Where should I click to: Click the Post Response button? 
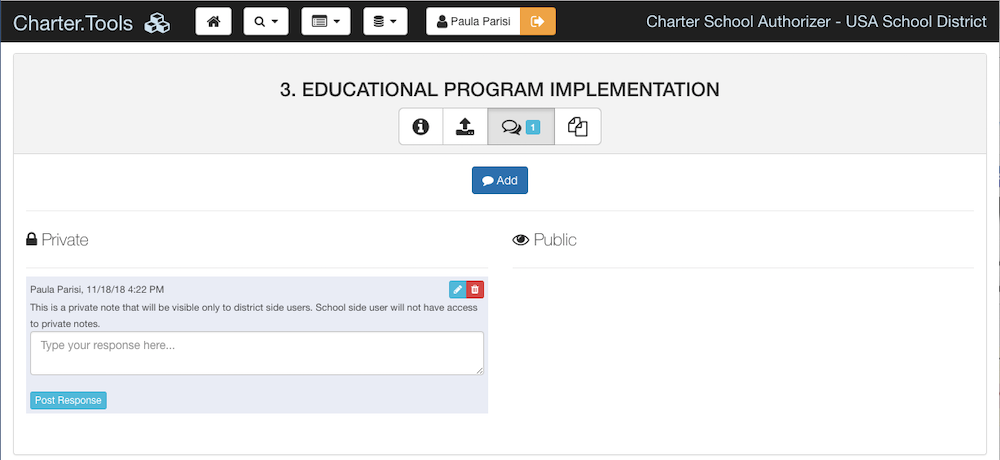(68, 400)
